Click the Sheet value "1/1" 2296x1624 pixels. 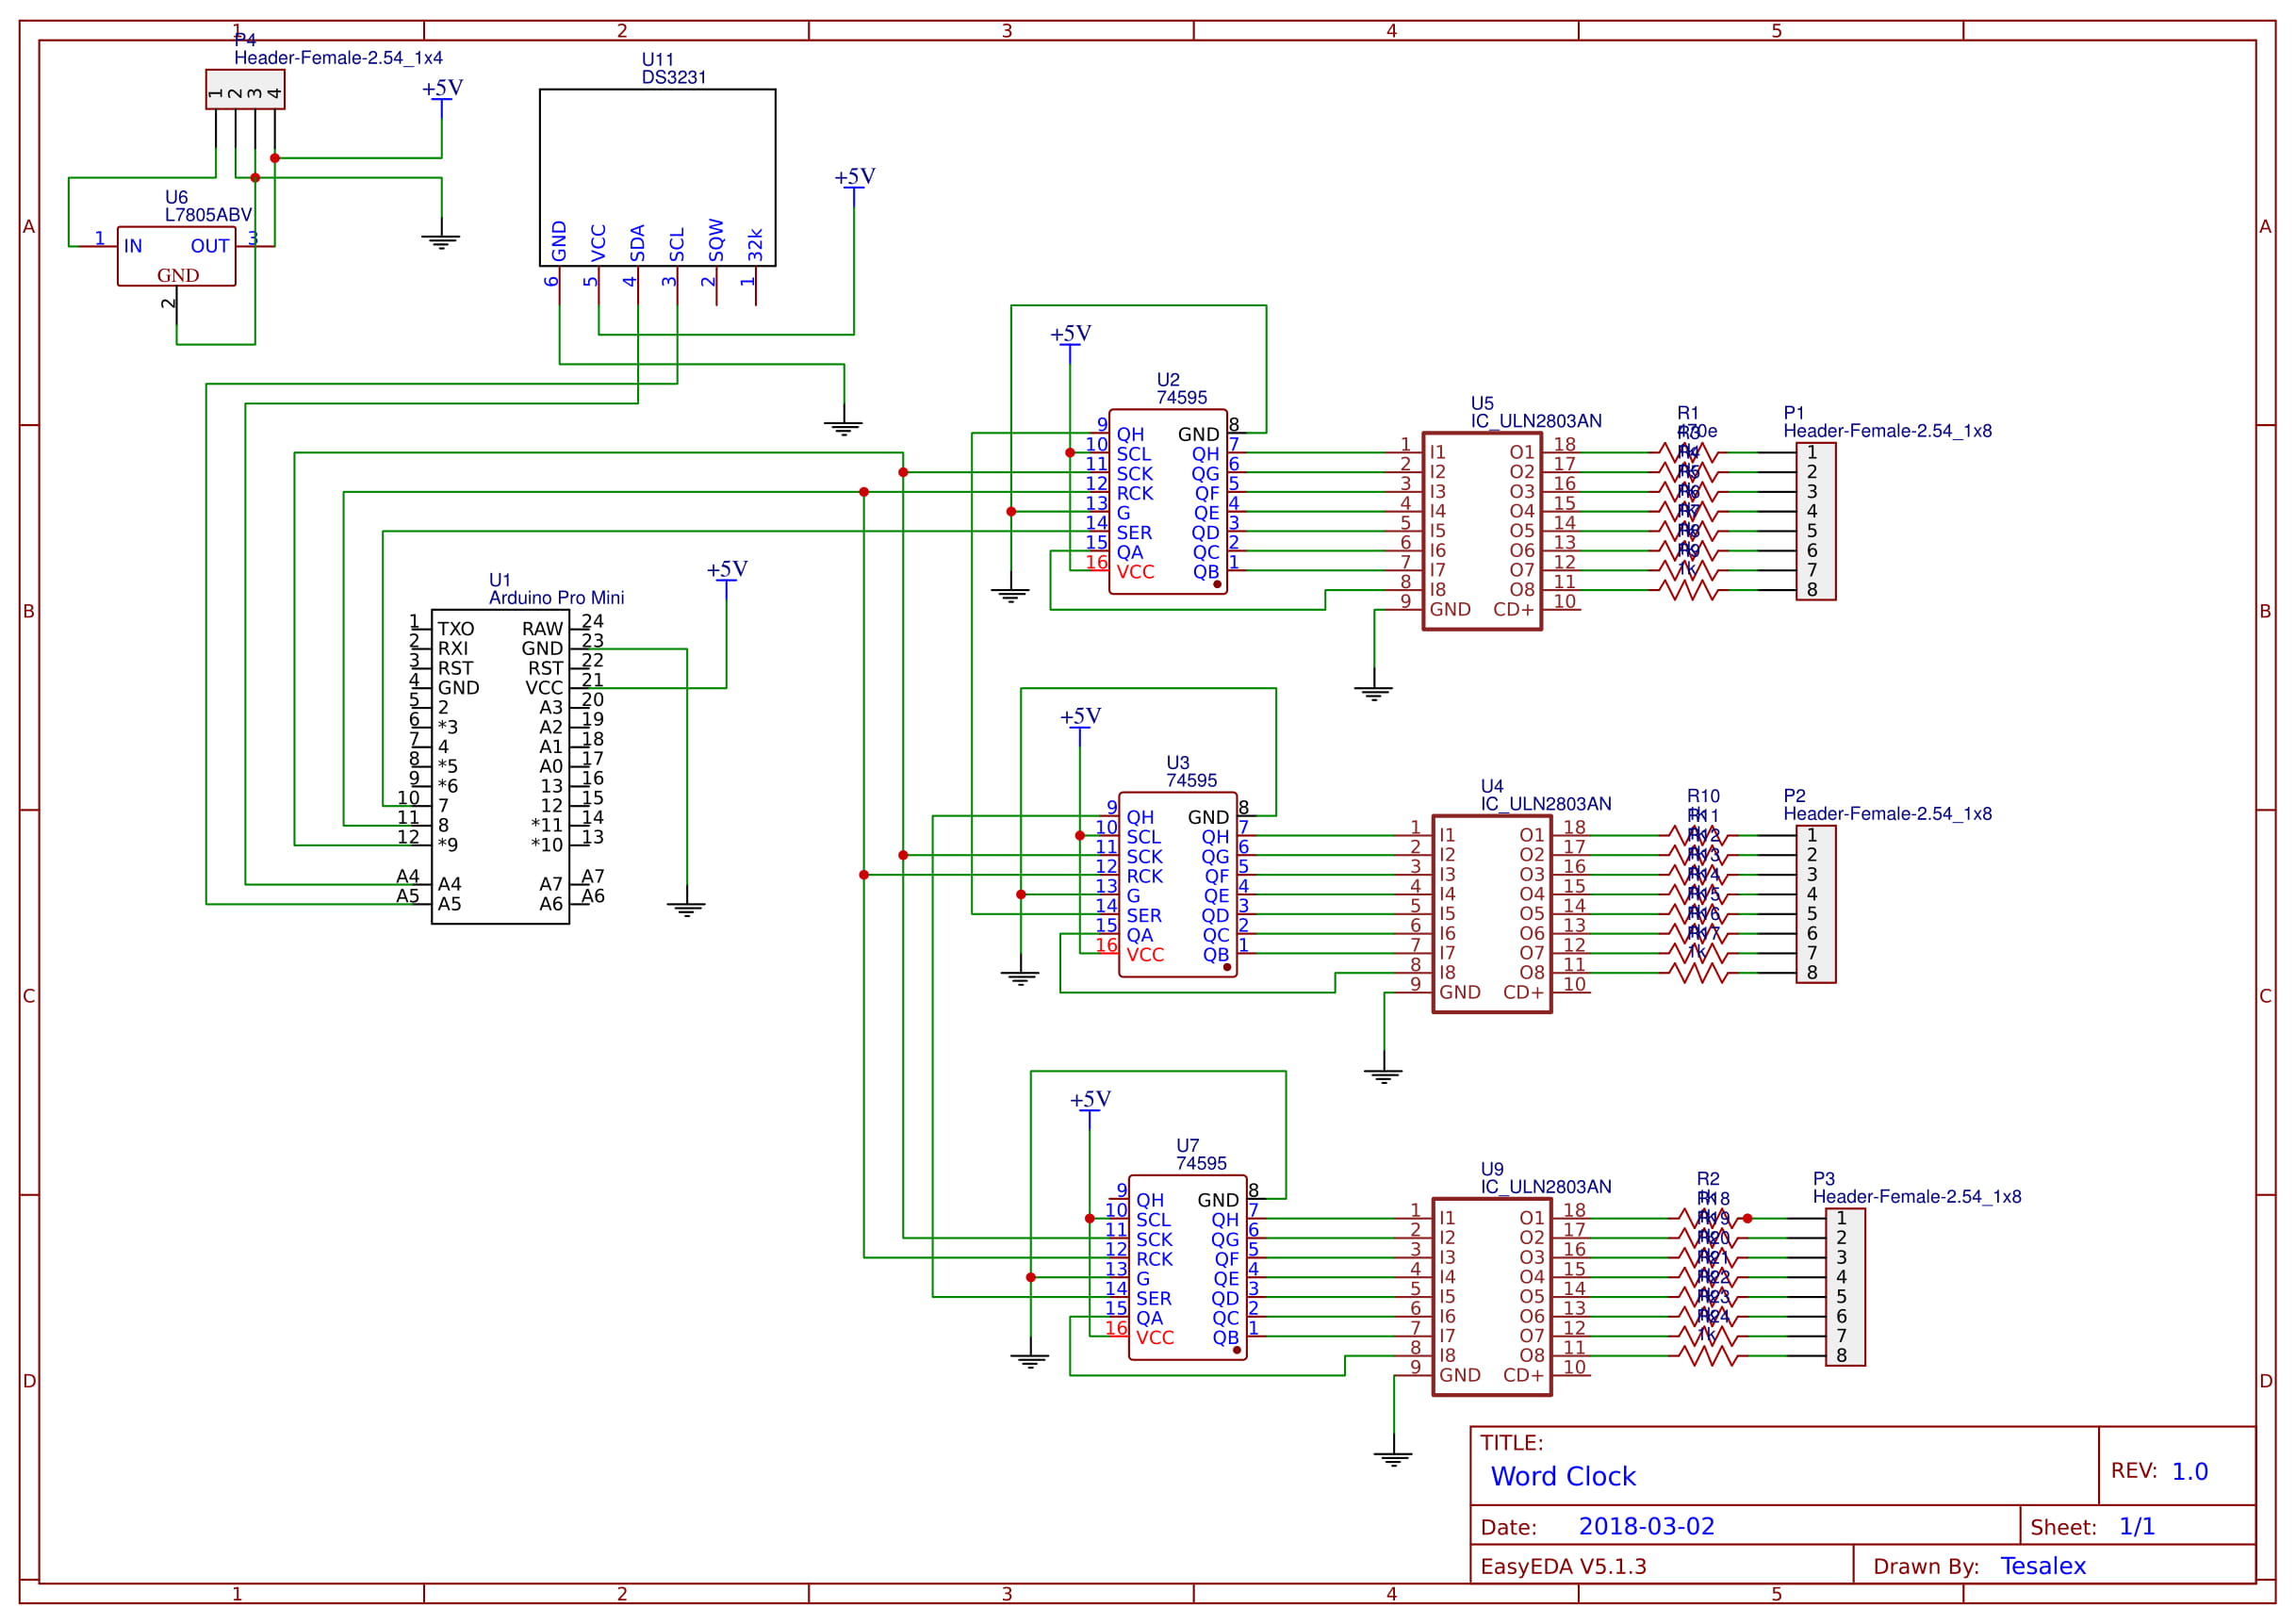click(x=2137, y=1526)
